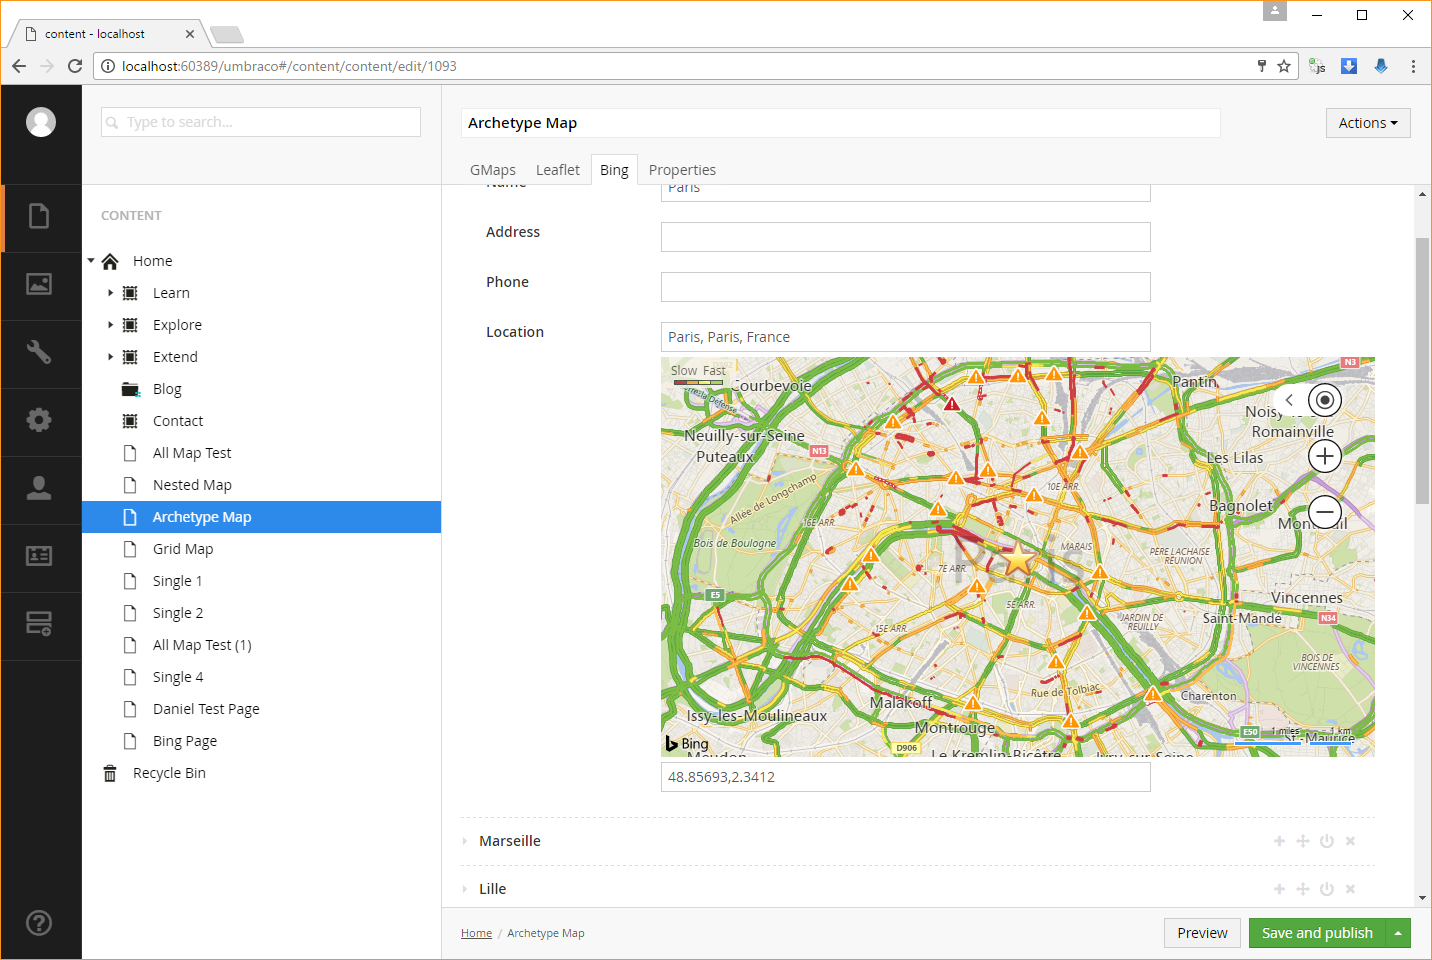The image size is (1432, 960).
Task: Expand the Extend tree node
Action: tap(110, 357)
